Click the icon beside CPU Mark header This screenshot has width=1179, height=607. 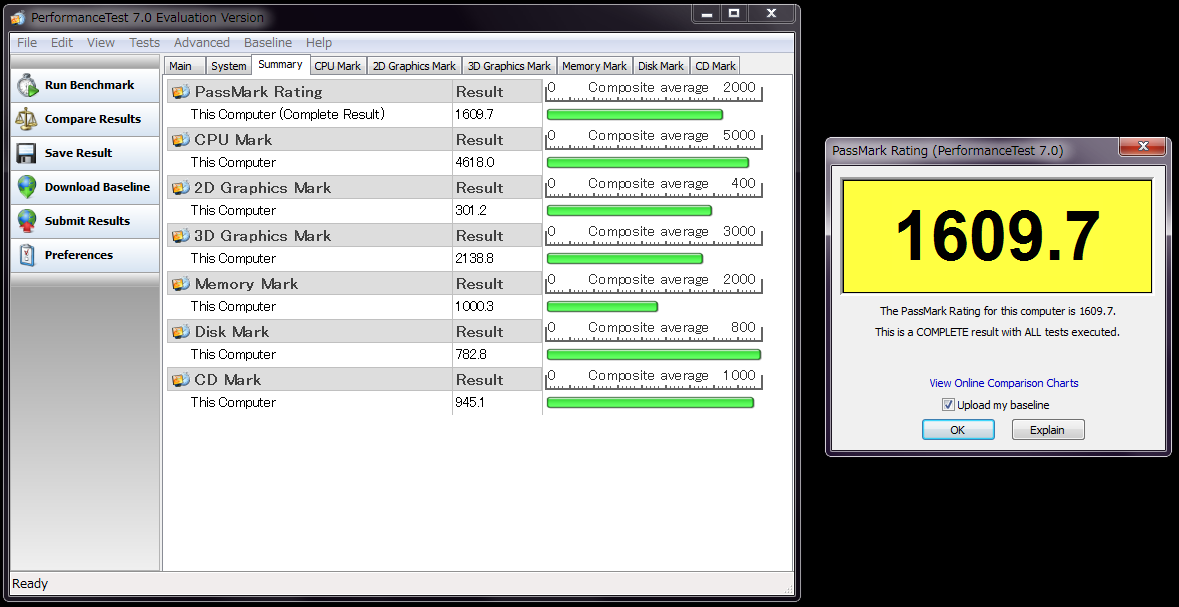click(180, 140)
